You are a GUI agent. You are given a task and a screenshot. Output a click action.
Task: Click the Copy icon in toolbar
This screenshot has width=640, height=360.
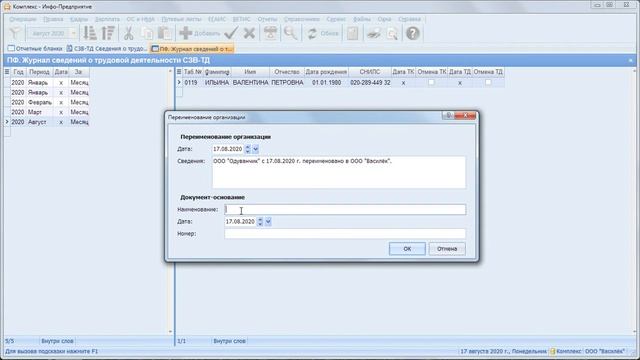click(147, 33)
